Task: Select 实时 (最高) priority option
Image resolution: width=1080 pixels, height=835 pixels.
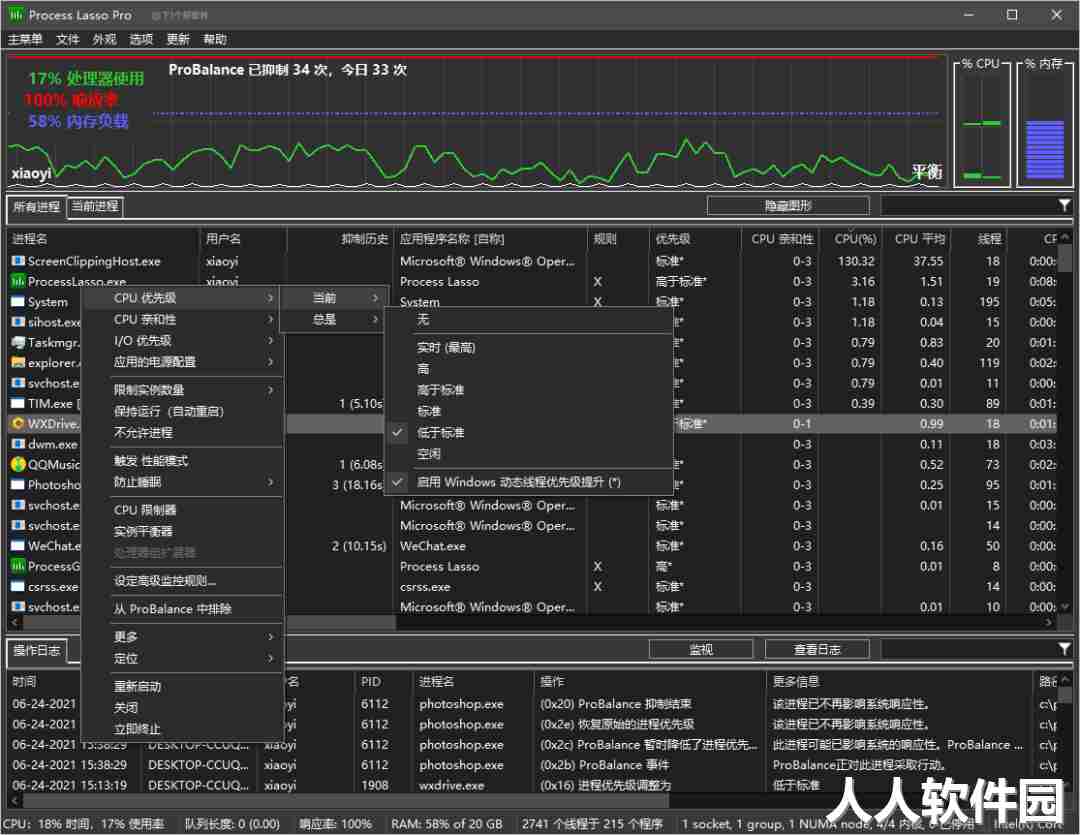Action: (529, 348)
